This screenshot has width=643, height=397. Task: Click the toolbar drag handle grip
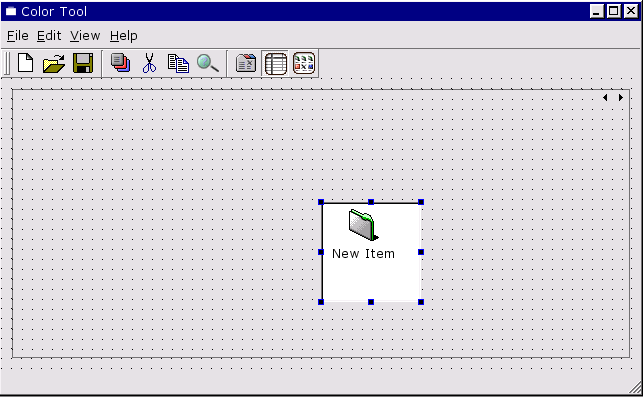coord(6,64)
